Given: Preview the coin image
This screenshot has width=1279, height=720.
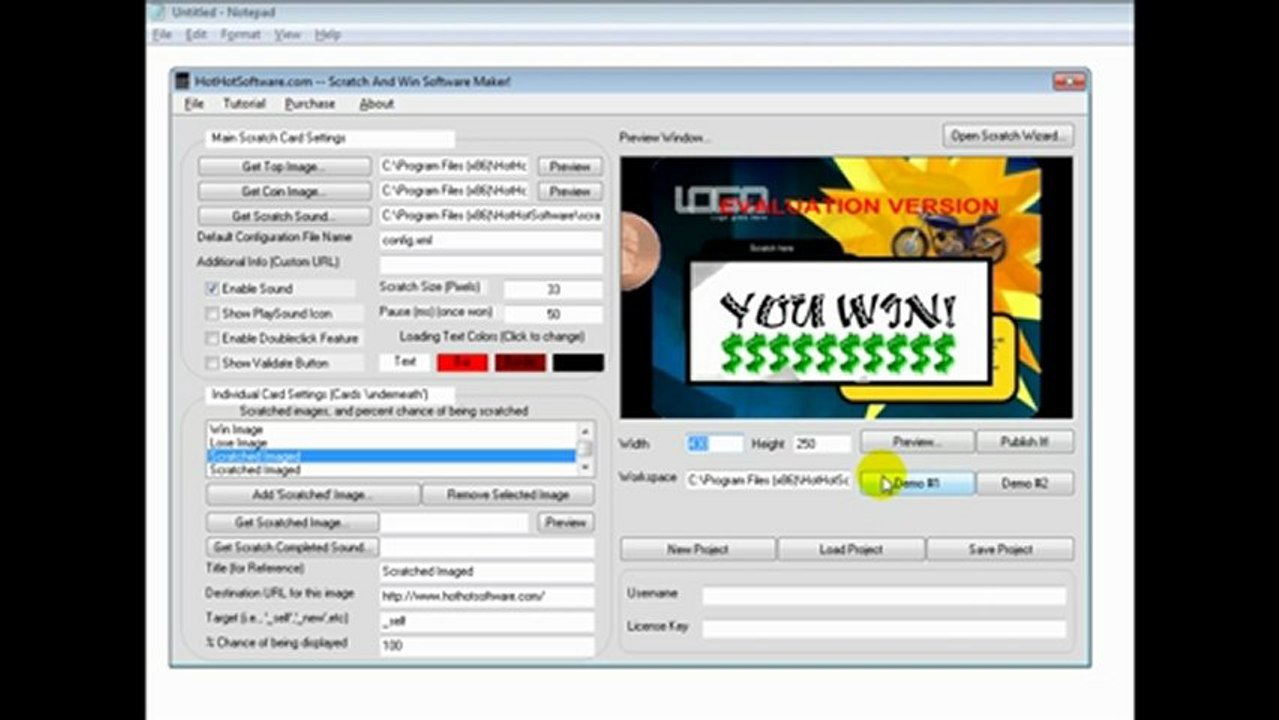Looking at the screenshot, I should pyautogui.click(x=570, y=191).
